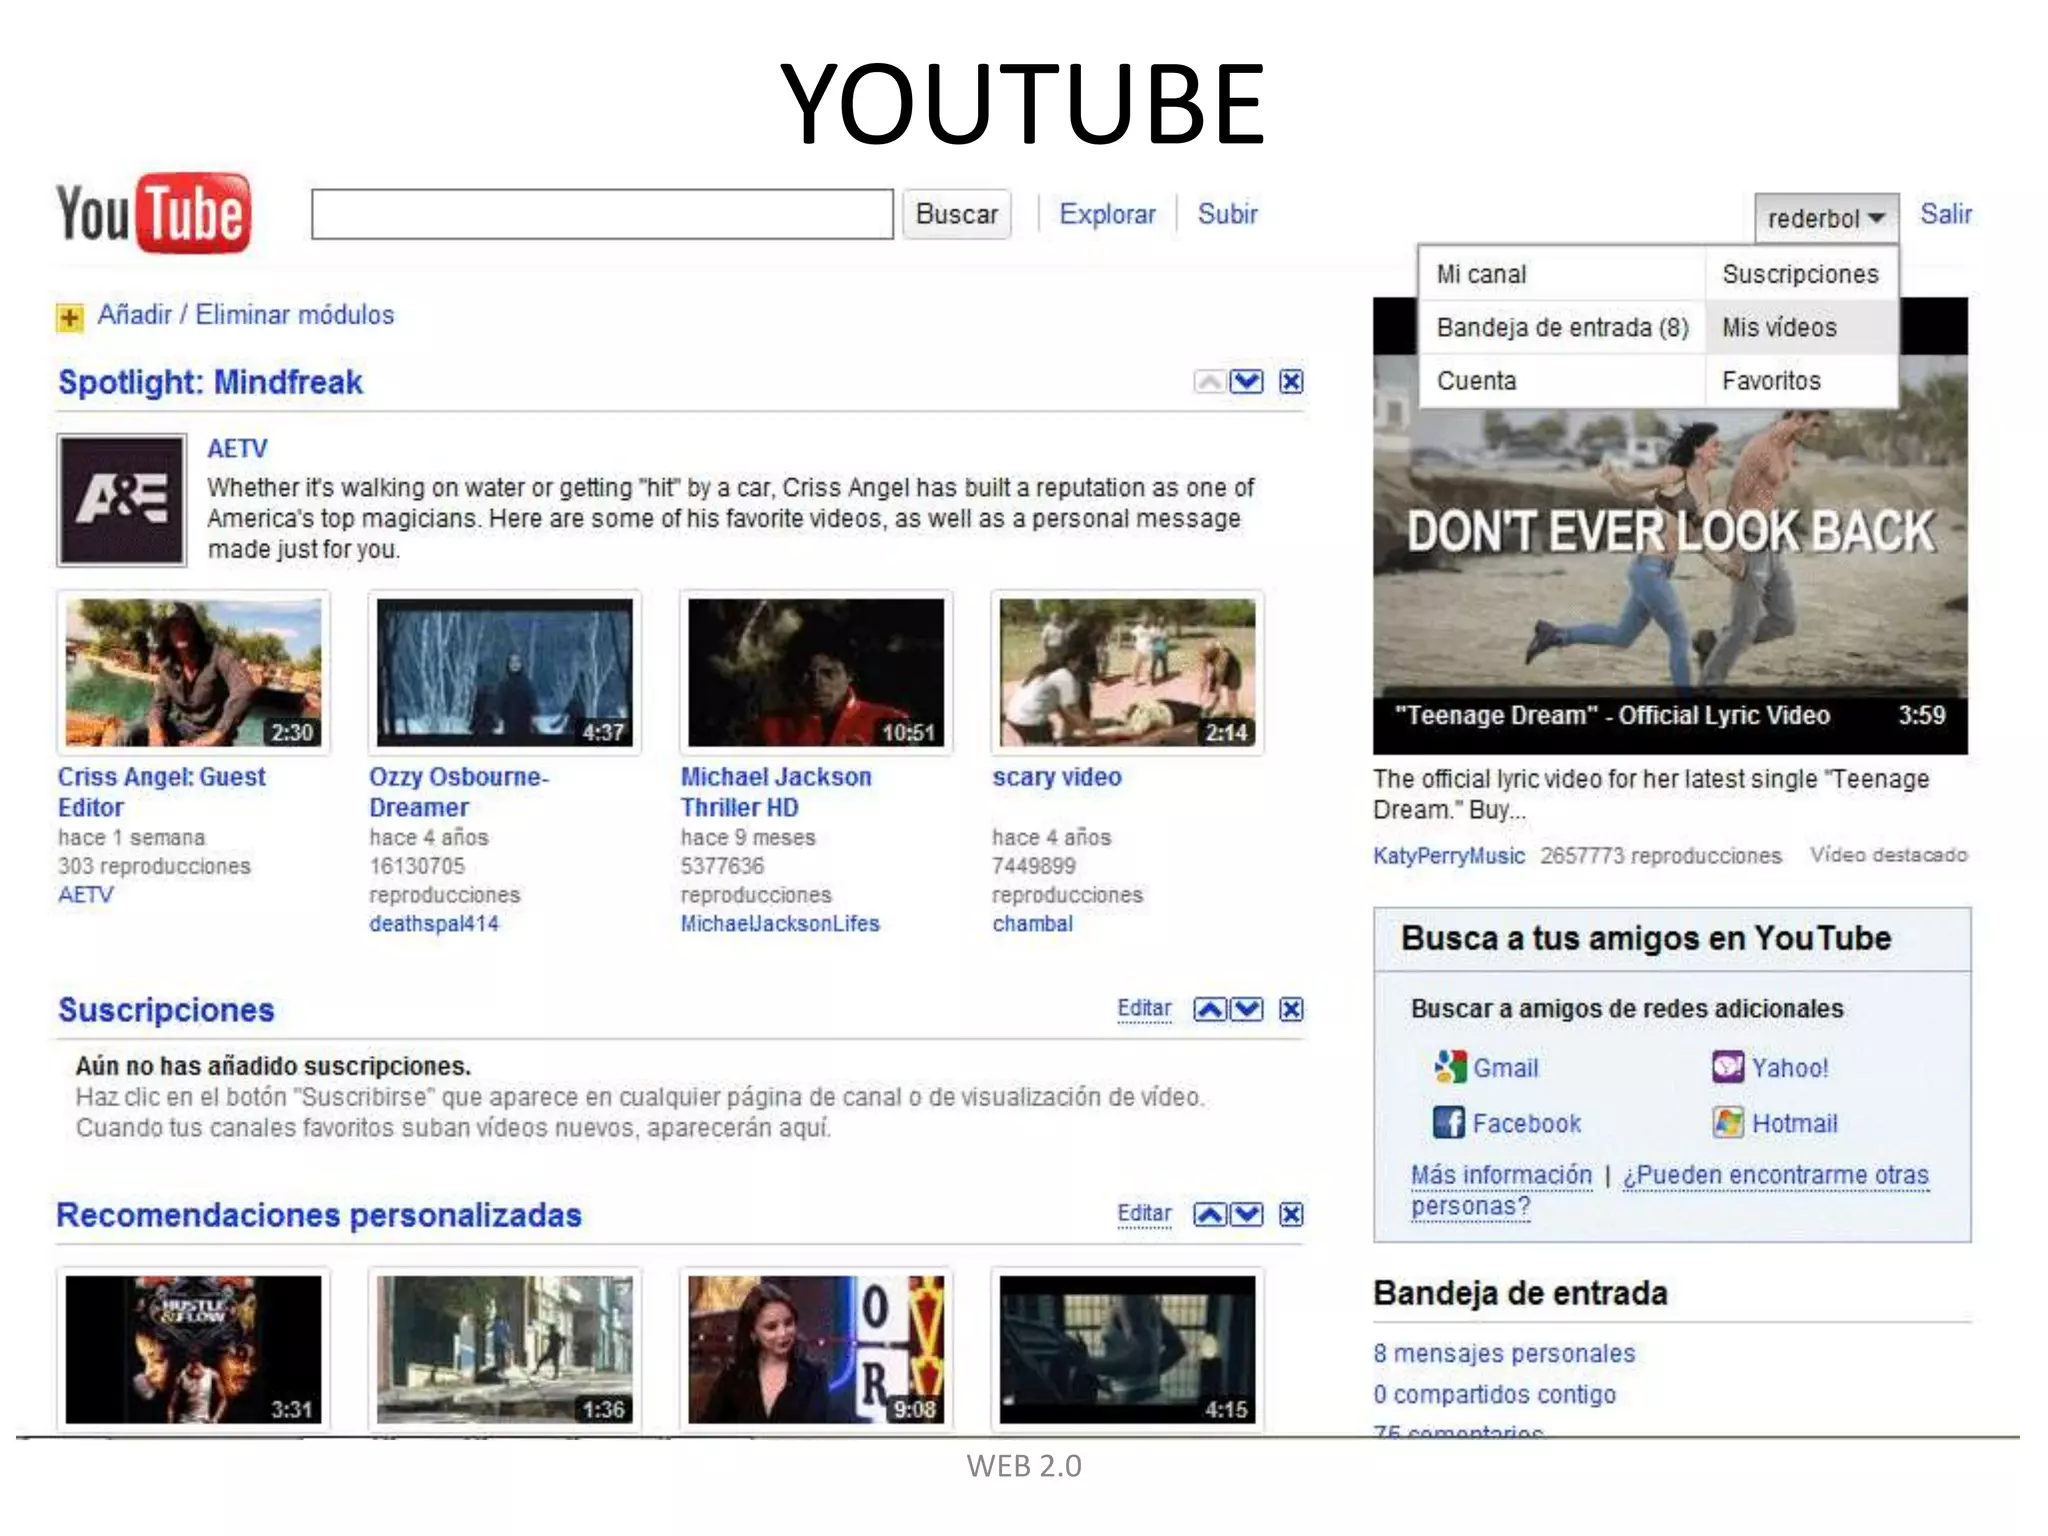Click Añadir / Eliminar módulos link
The width and height of the screenshot is (2048, 1536).
(245, 315)
